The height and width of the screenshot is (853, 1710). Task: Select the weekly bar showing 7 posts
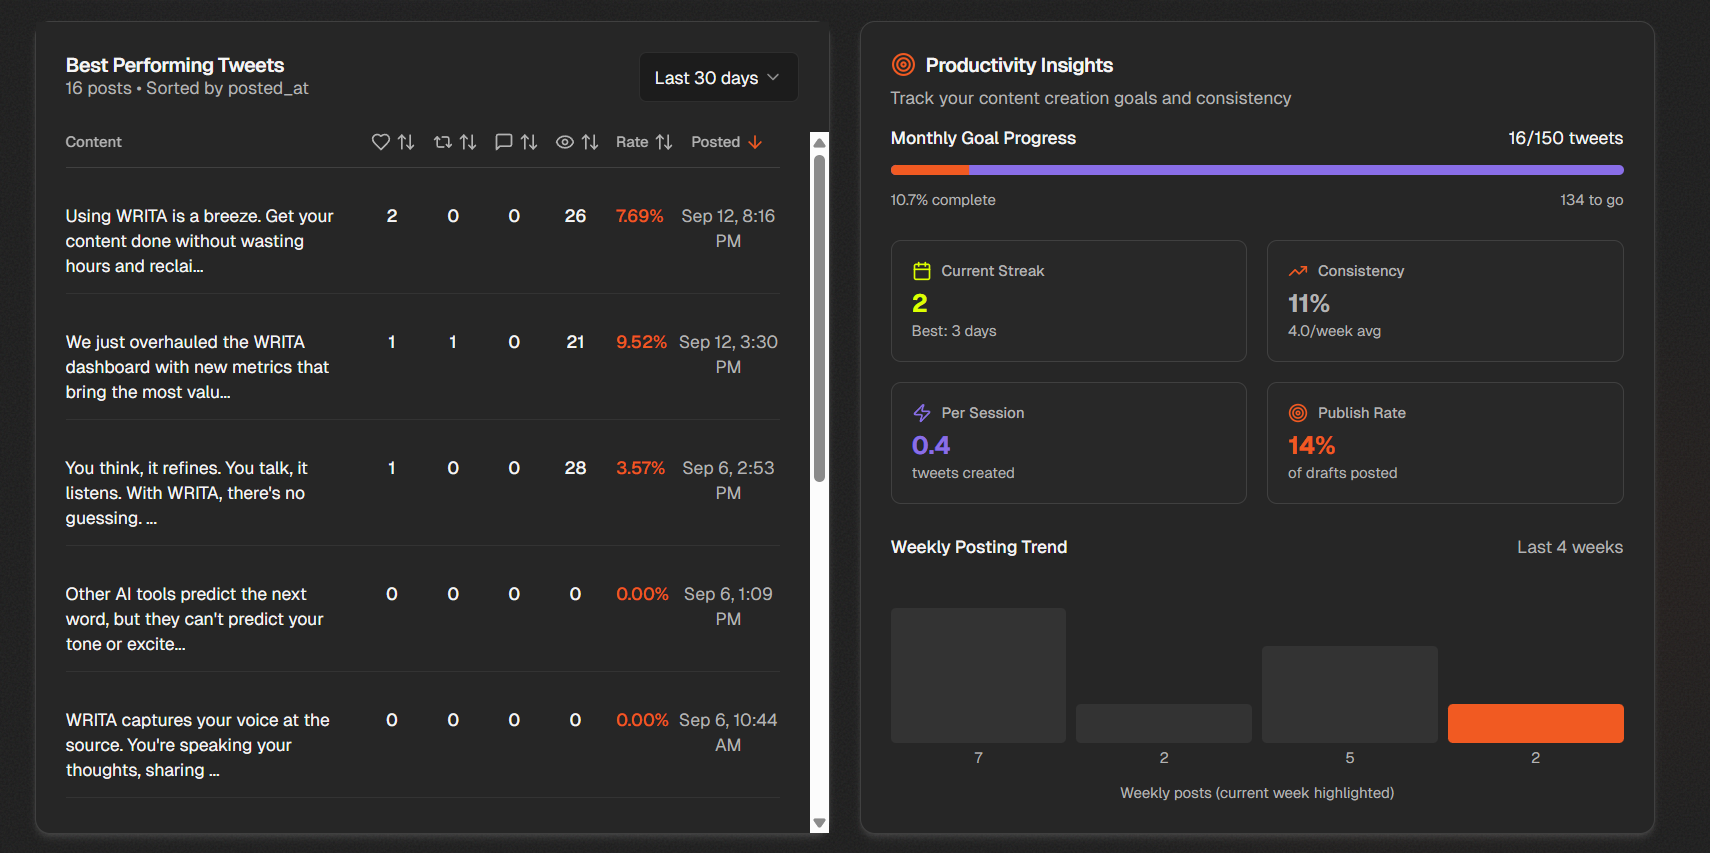pyautogui.click(x=978, y=675)
